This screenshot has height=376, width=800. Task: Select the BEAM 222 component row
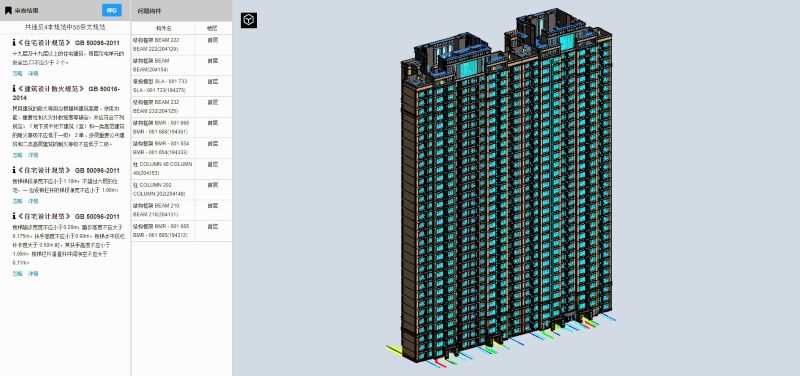pos(182,45)
